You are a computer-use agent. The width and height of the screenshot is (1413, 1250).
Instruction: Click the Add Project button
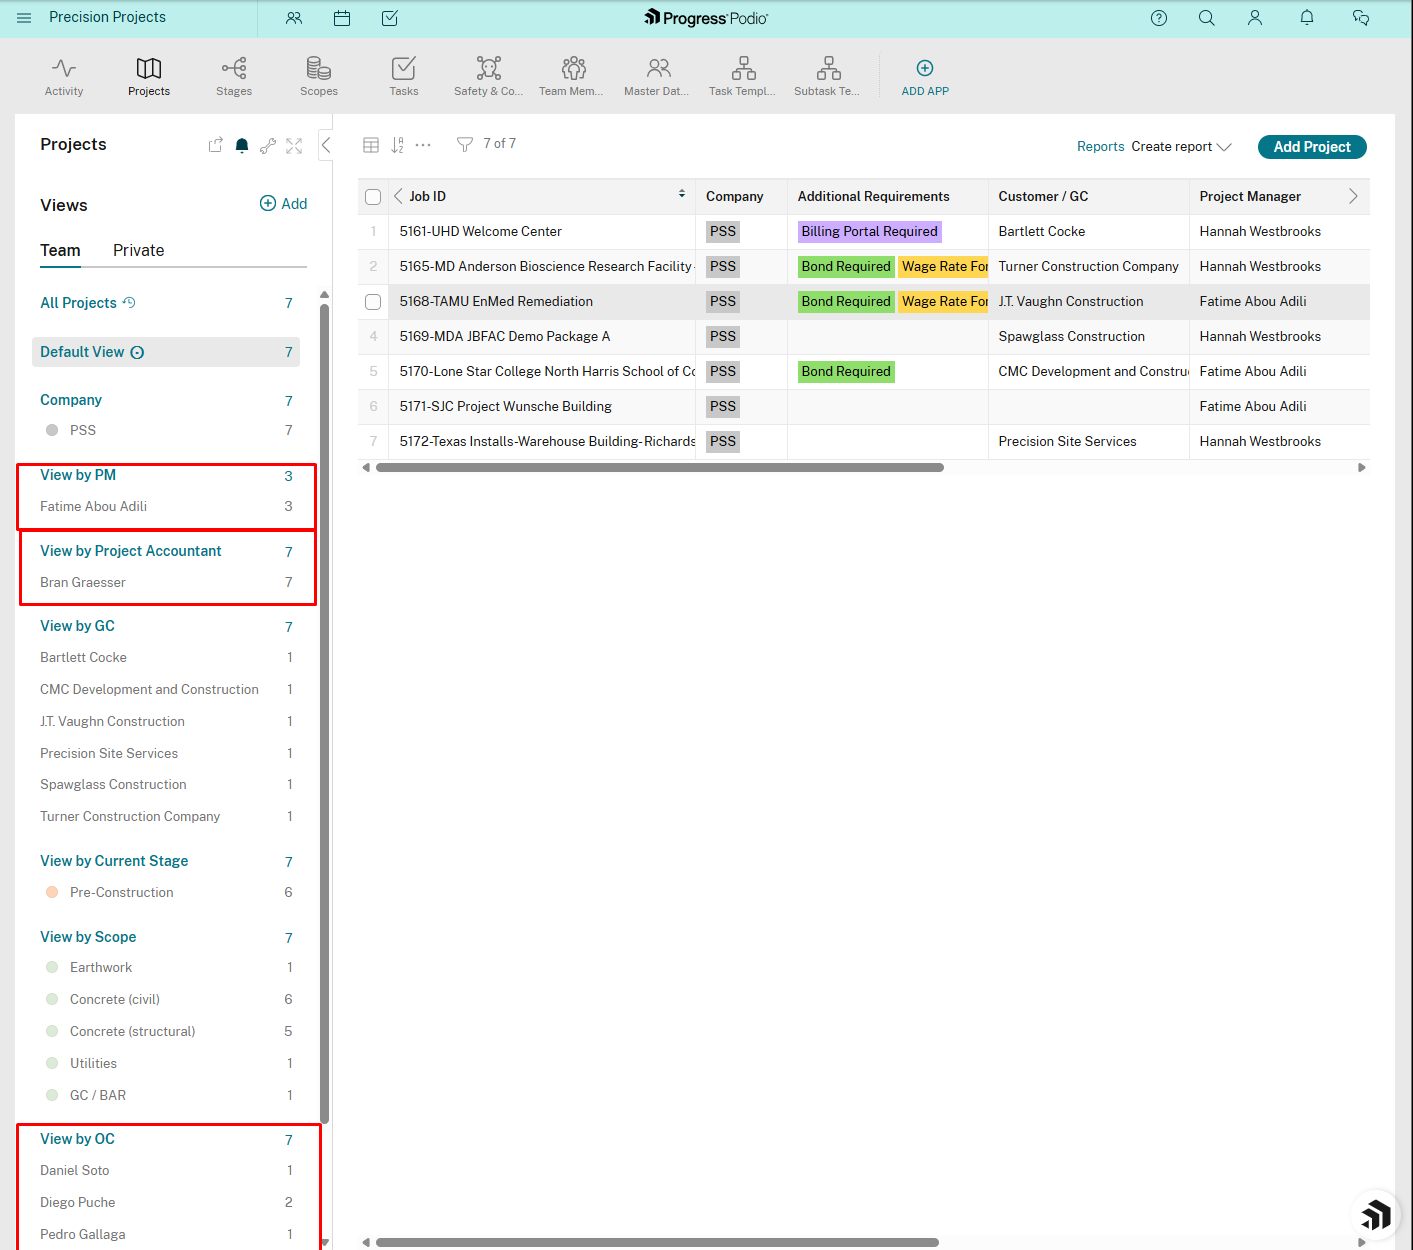(1311, 146)
